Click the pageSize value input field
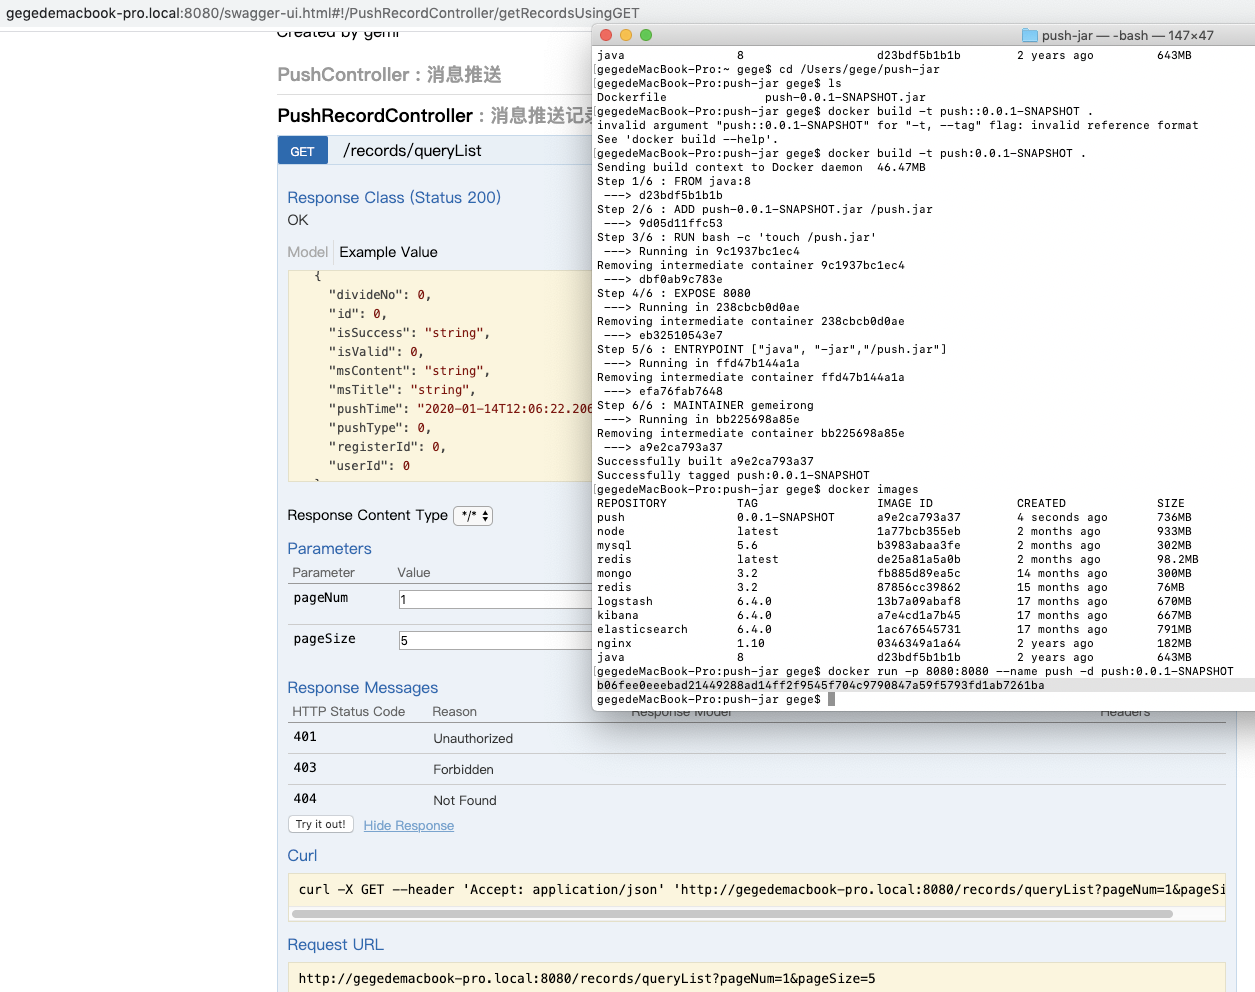This screenshot has width=1255, height=992. click(496, 641)
